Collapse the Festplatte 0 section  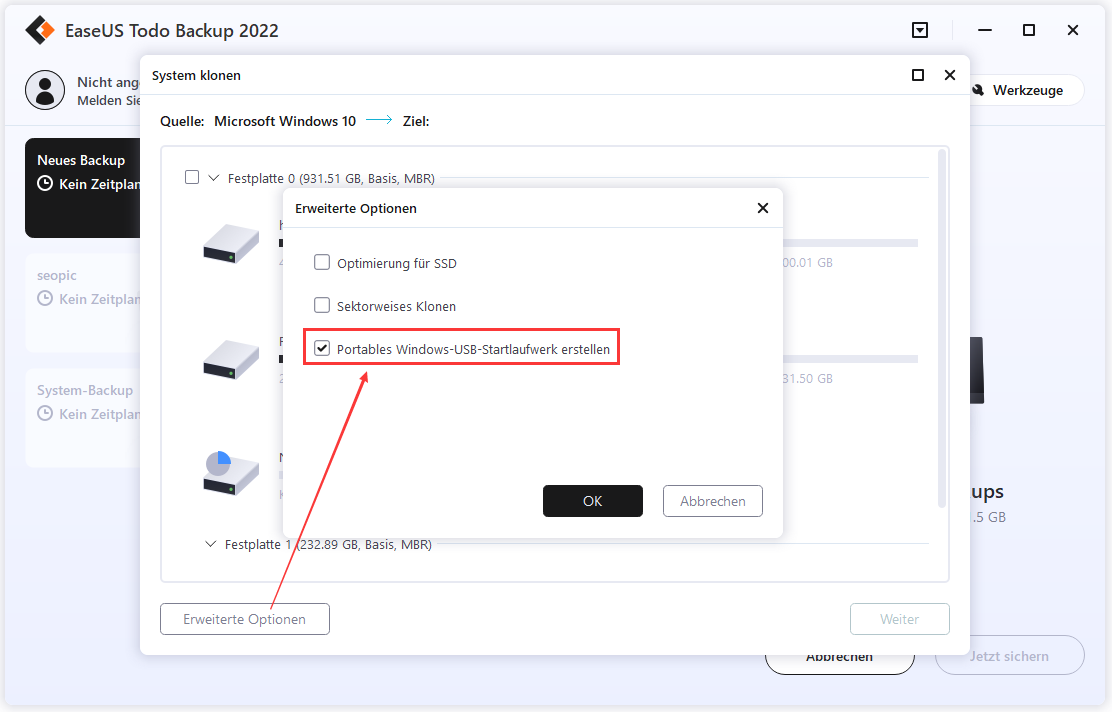[213, 178]
